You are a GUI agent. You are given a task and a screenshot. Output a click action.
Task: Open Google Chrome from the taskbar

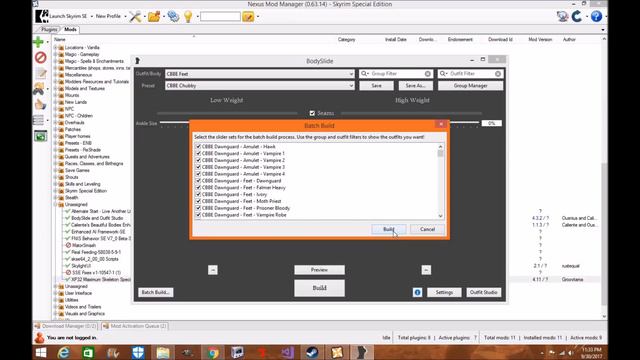pyautogui.click(x=213, y=353)
